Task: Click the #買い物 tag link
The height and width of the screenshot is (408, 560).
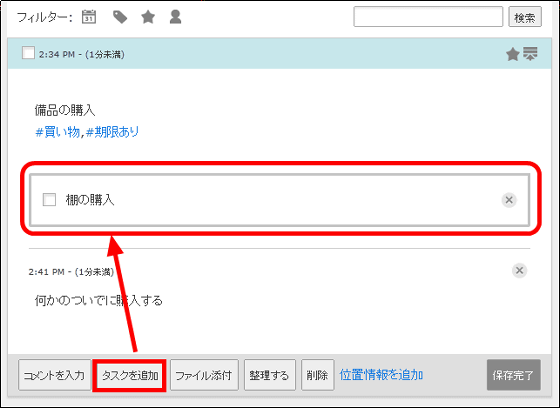Action: point(58,132)
